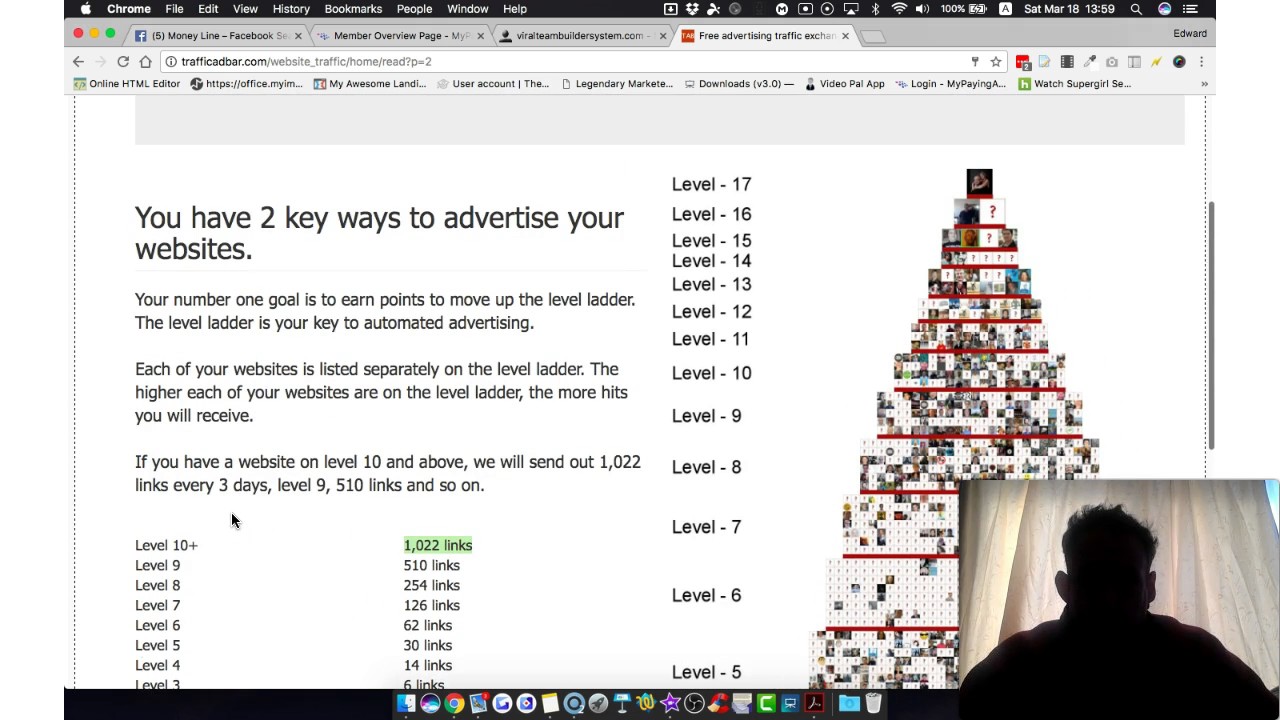Click the page vertical scrollbar thumb
Viewport: 1280px width, 720px height.
point(1212,325)
